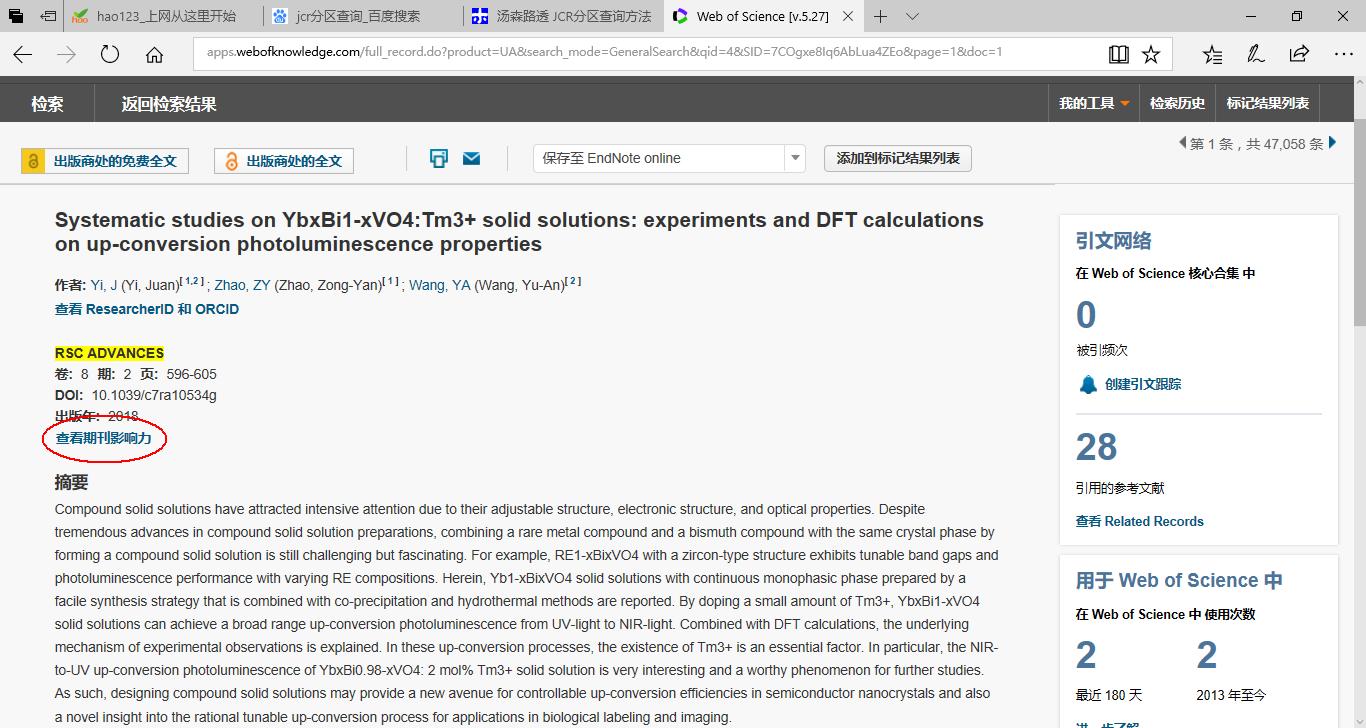Open 检索历史
Viewport: 1366px width, 728px height.
1178,103
